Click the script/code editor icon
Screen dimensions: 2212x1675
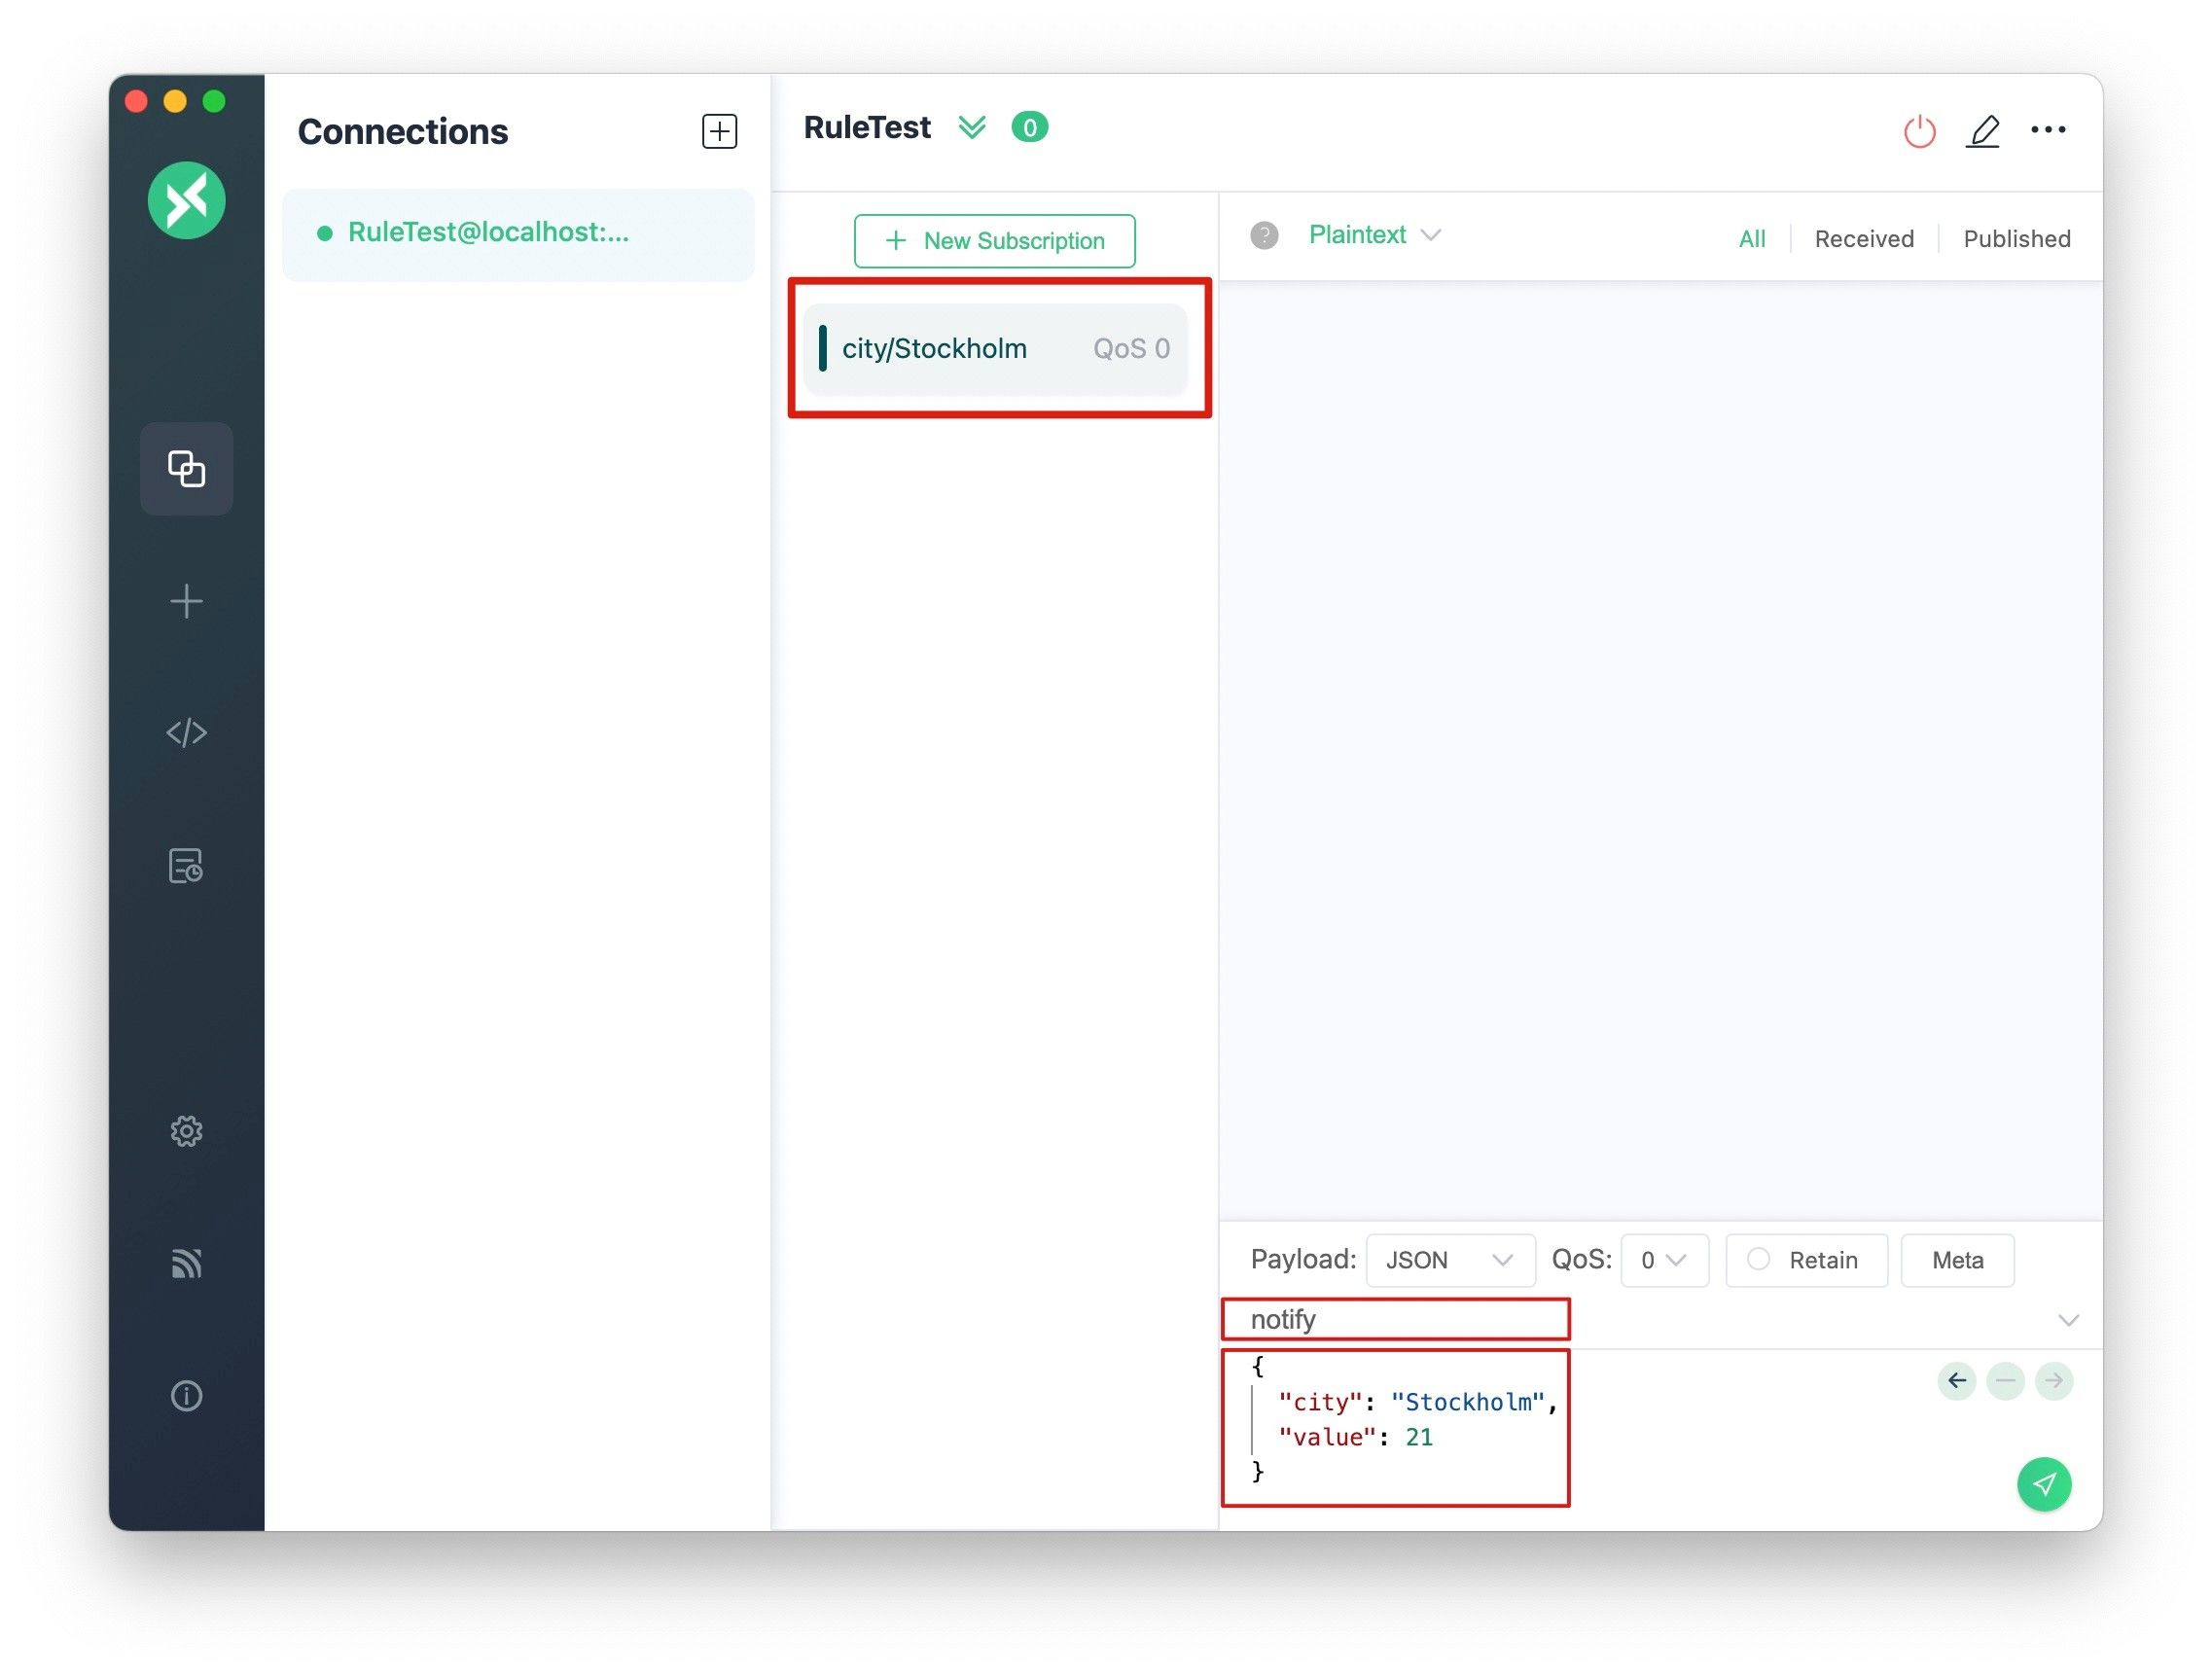[x=185, y=731]
